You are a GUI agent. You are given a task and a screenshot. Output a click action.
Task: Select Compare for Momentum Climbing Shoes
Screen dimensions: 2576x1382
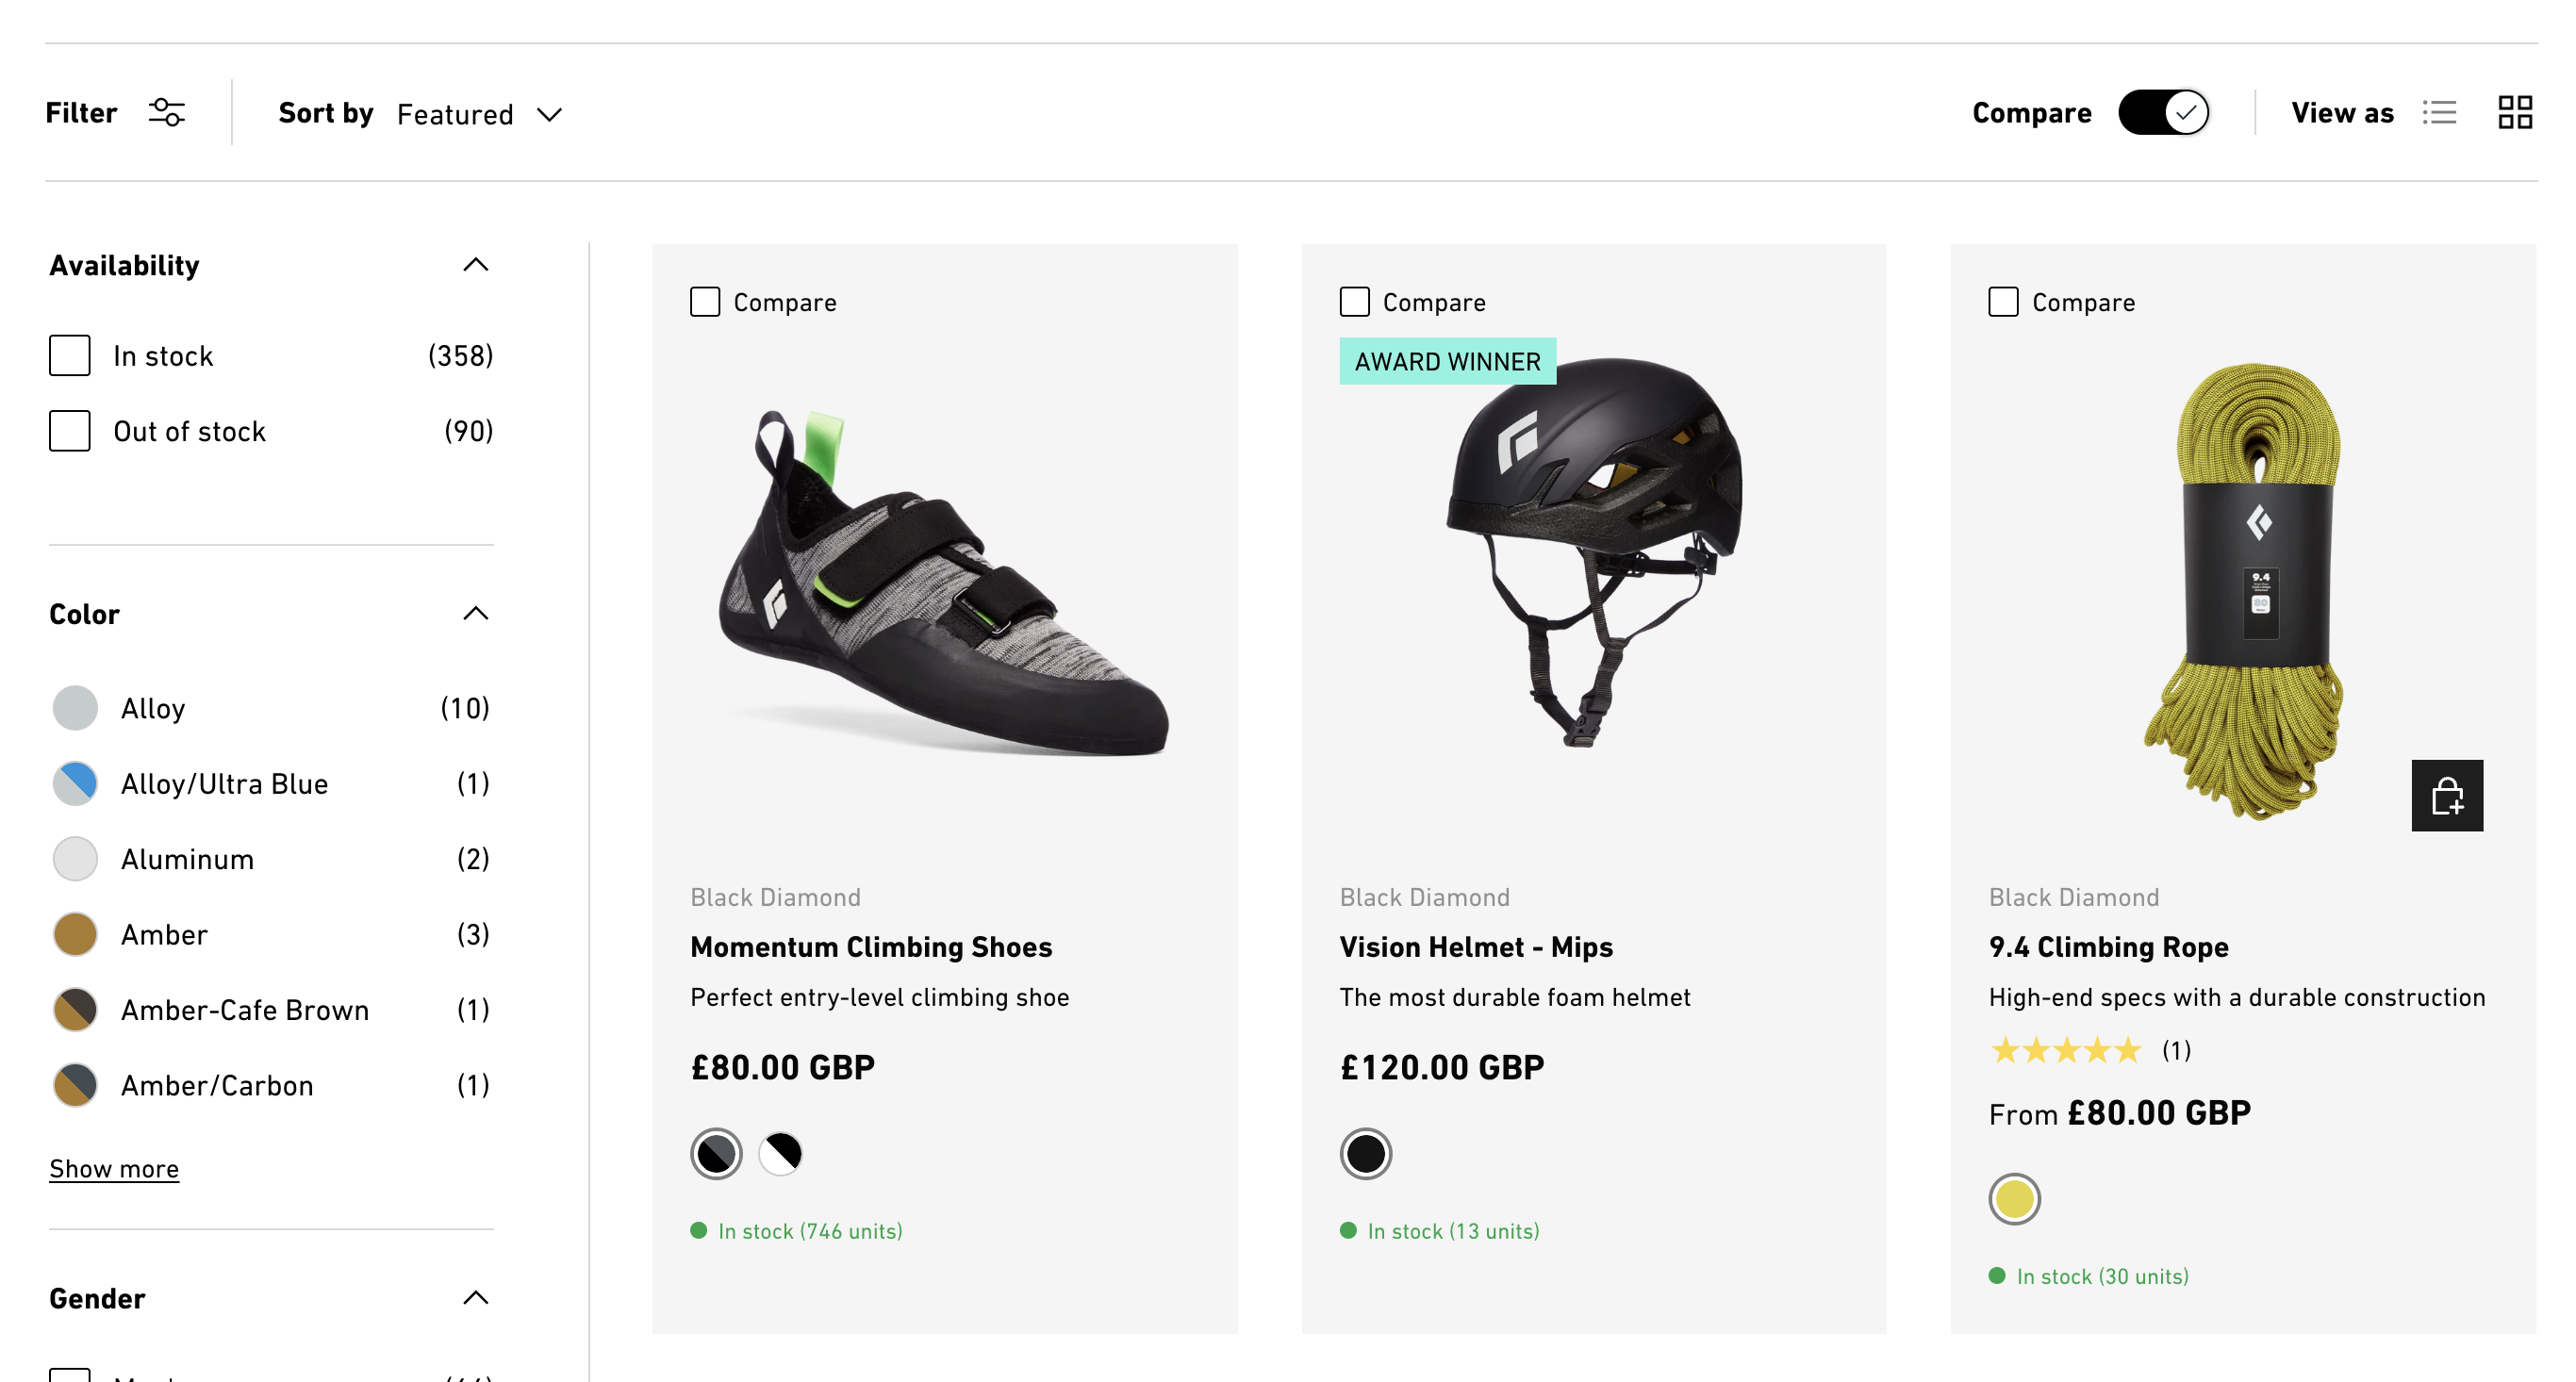703,302
